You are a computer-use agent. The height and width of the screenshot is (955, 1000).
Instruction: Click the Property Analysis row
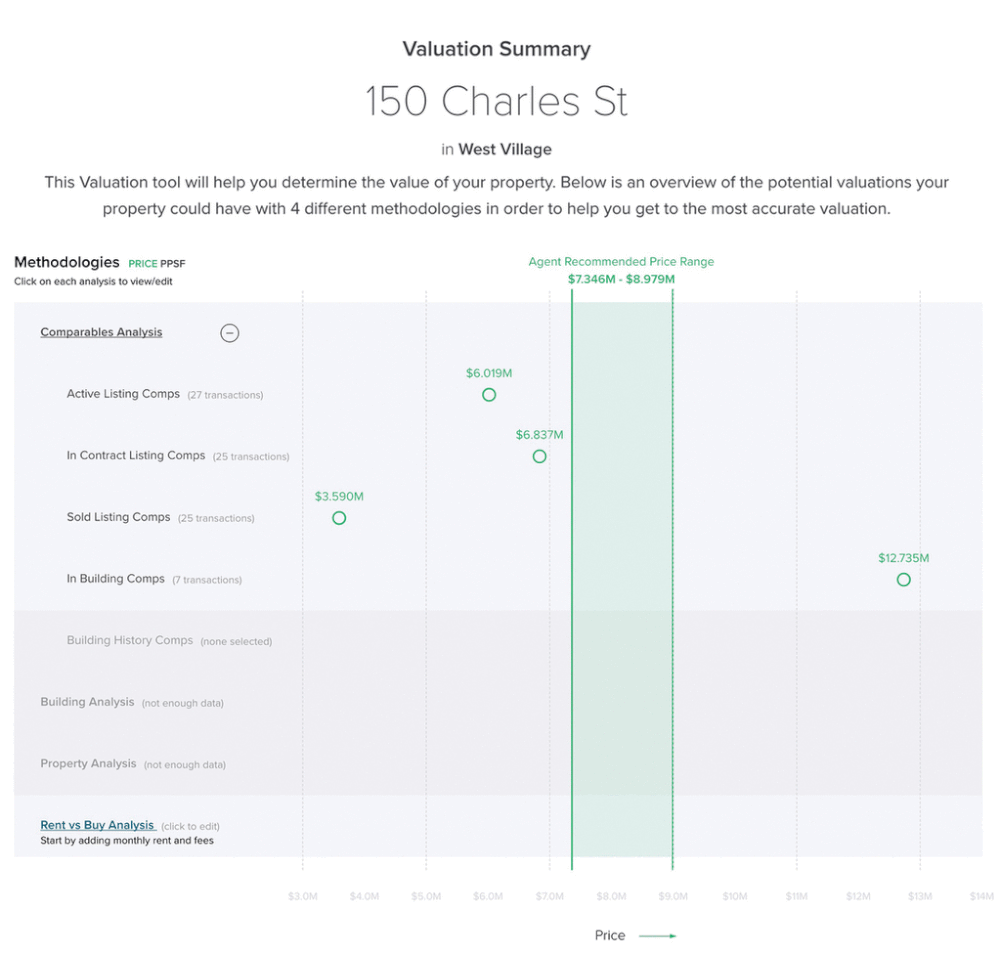point(88,764)
